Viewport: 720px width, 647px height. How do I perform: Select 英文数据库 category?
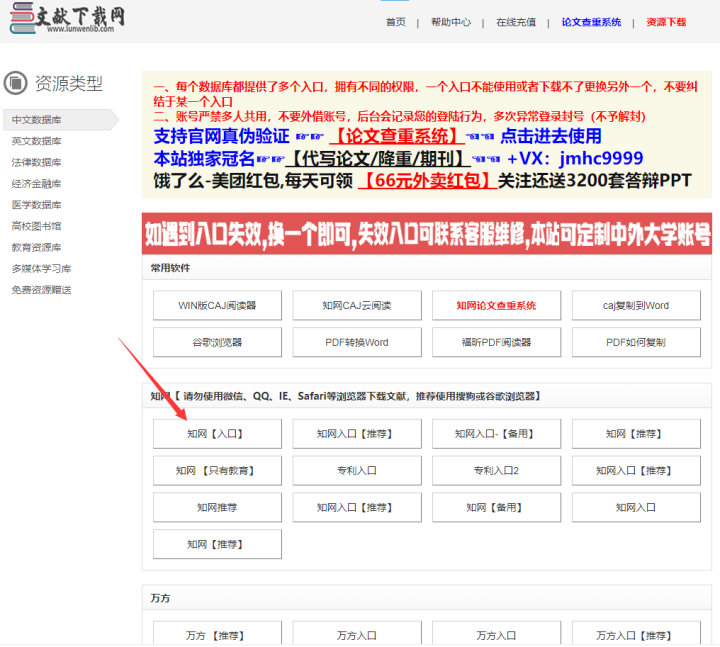click(37, 141)
